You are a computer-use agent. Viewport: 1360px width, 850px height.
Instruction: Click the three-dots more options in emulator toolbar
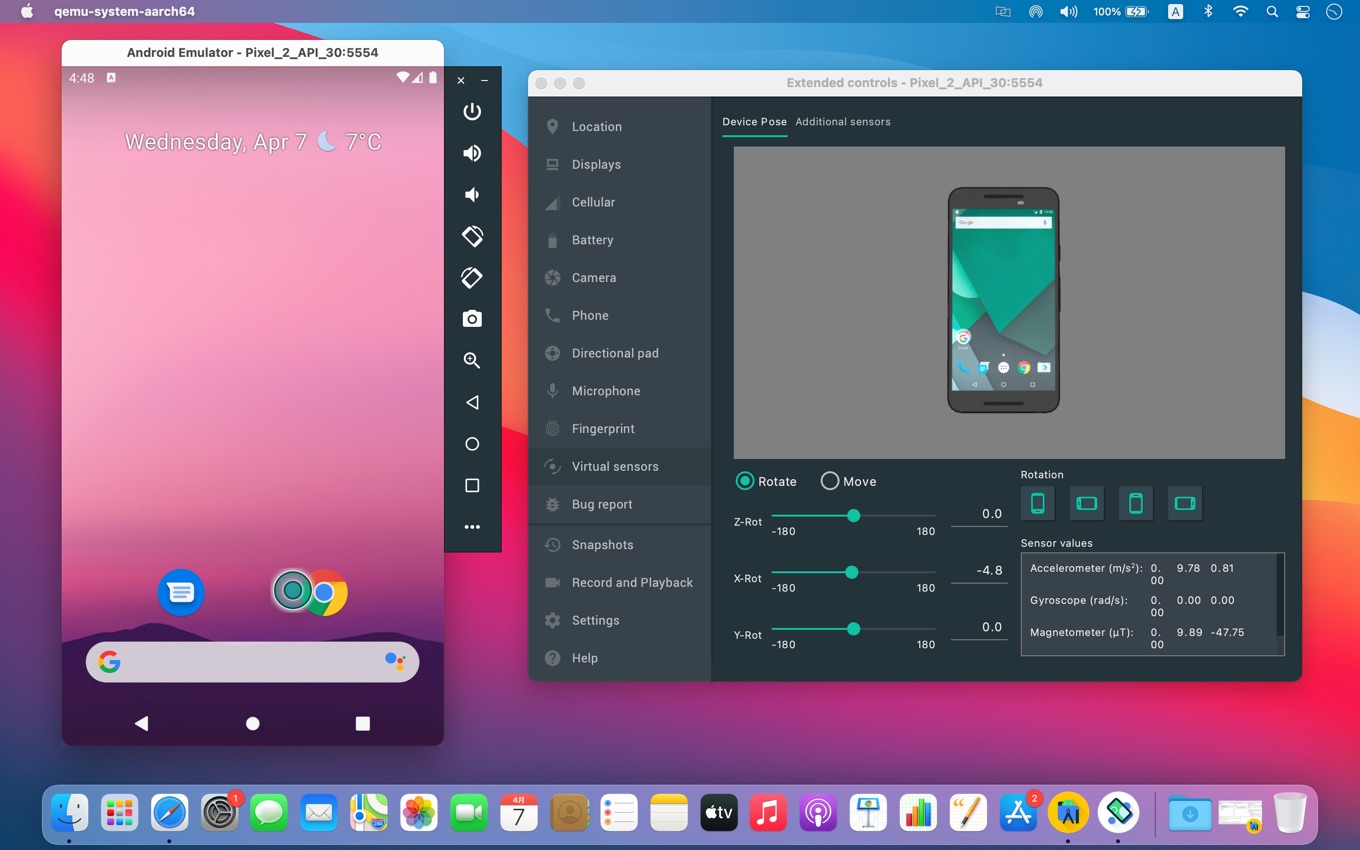[x=472, y=527]
